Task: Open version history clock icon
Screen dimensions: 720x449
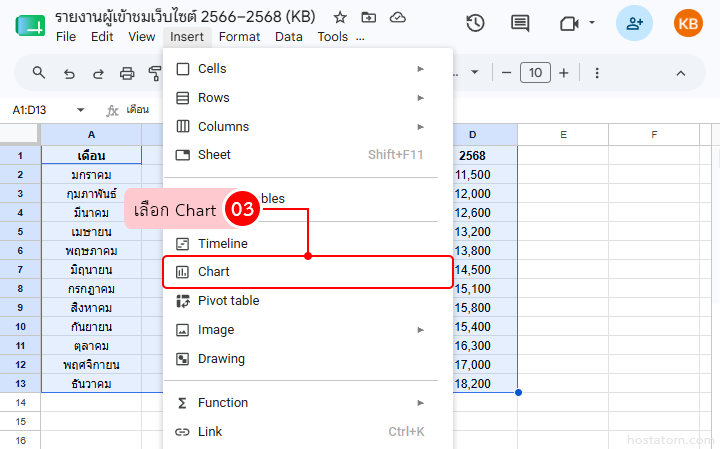Action: pos(475,23)
